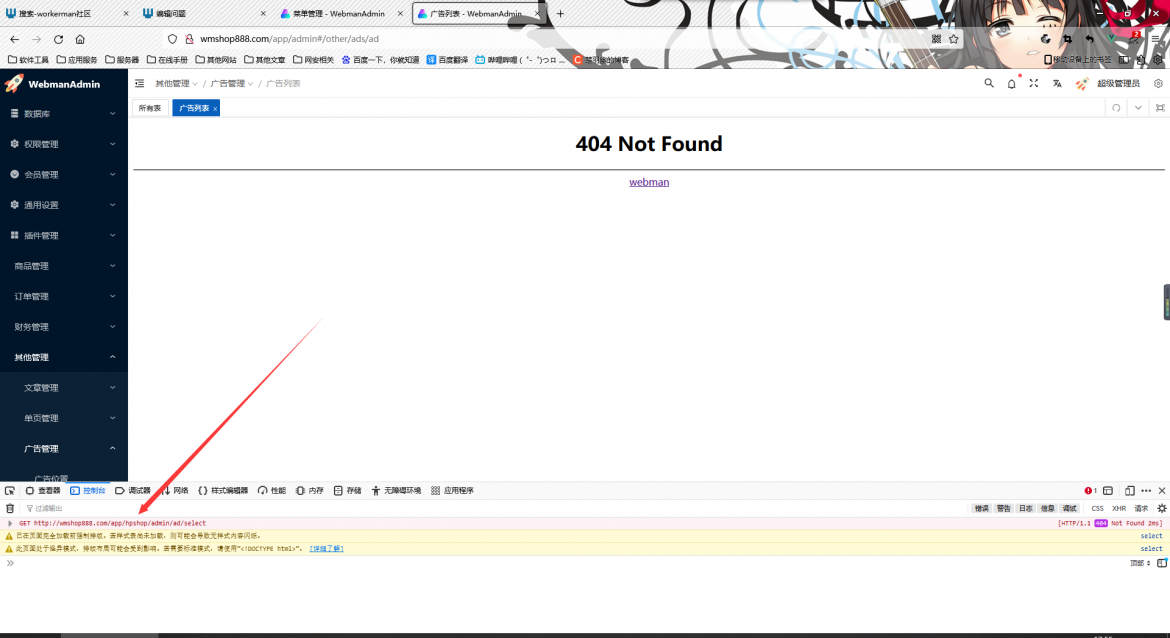Viewport: 1170px width, 638px height.
Task: Toggle devtools responsive design mode icon
Action: pyautogui.click(x=1130, y=491)
